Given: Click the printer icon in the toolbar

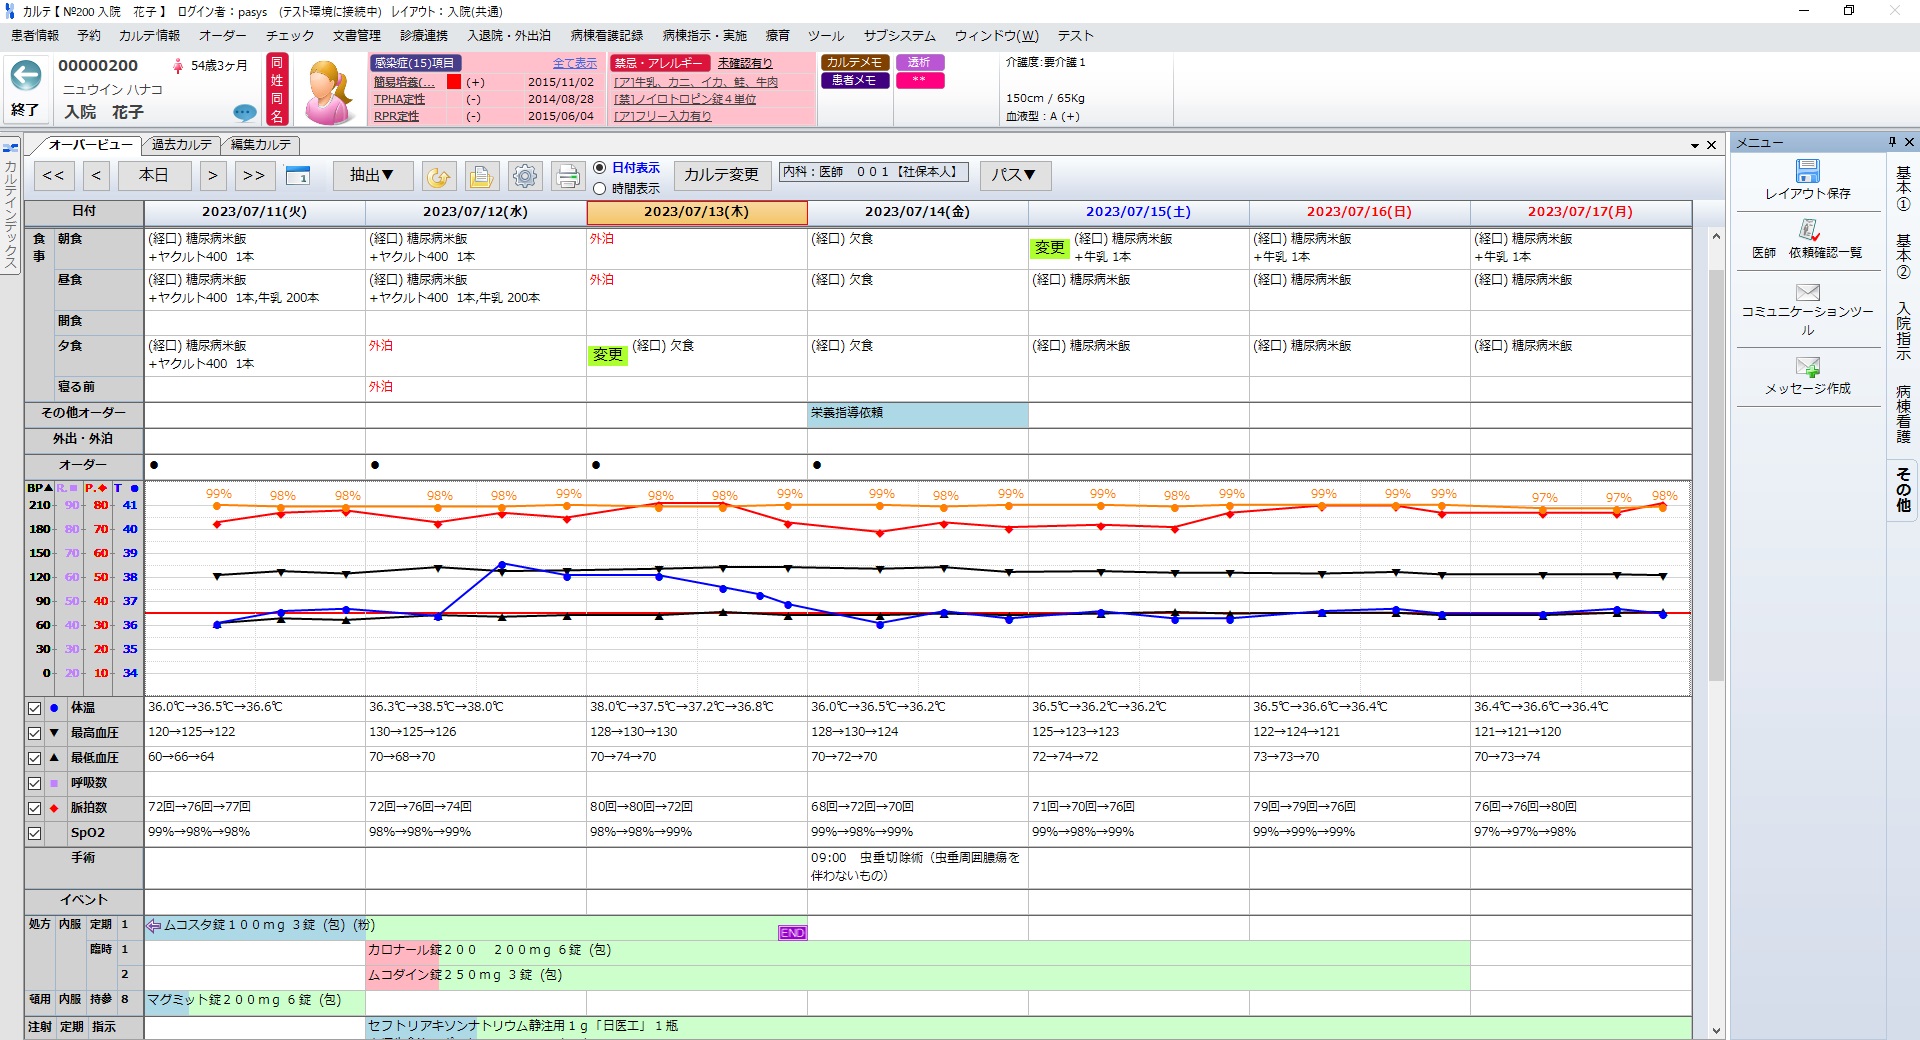Looking at the screenshot, I should 568,176.
